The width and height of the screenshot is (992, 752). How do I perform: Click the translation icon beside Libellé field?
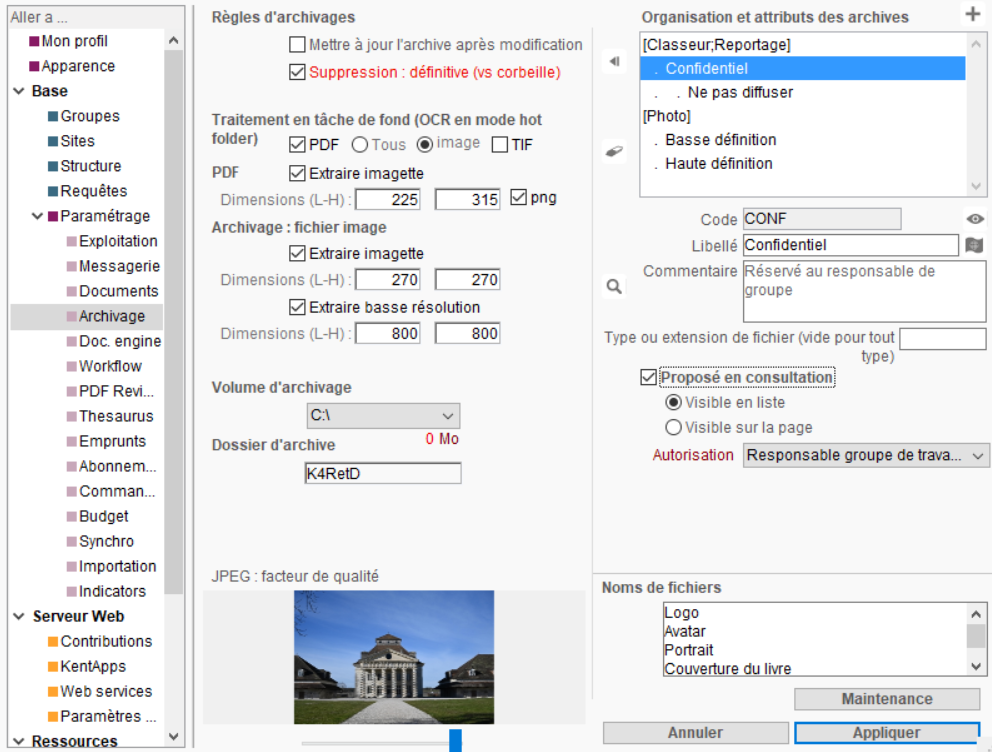coord(974,245)
